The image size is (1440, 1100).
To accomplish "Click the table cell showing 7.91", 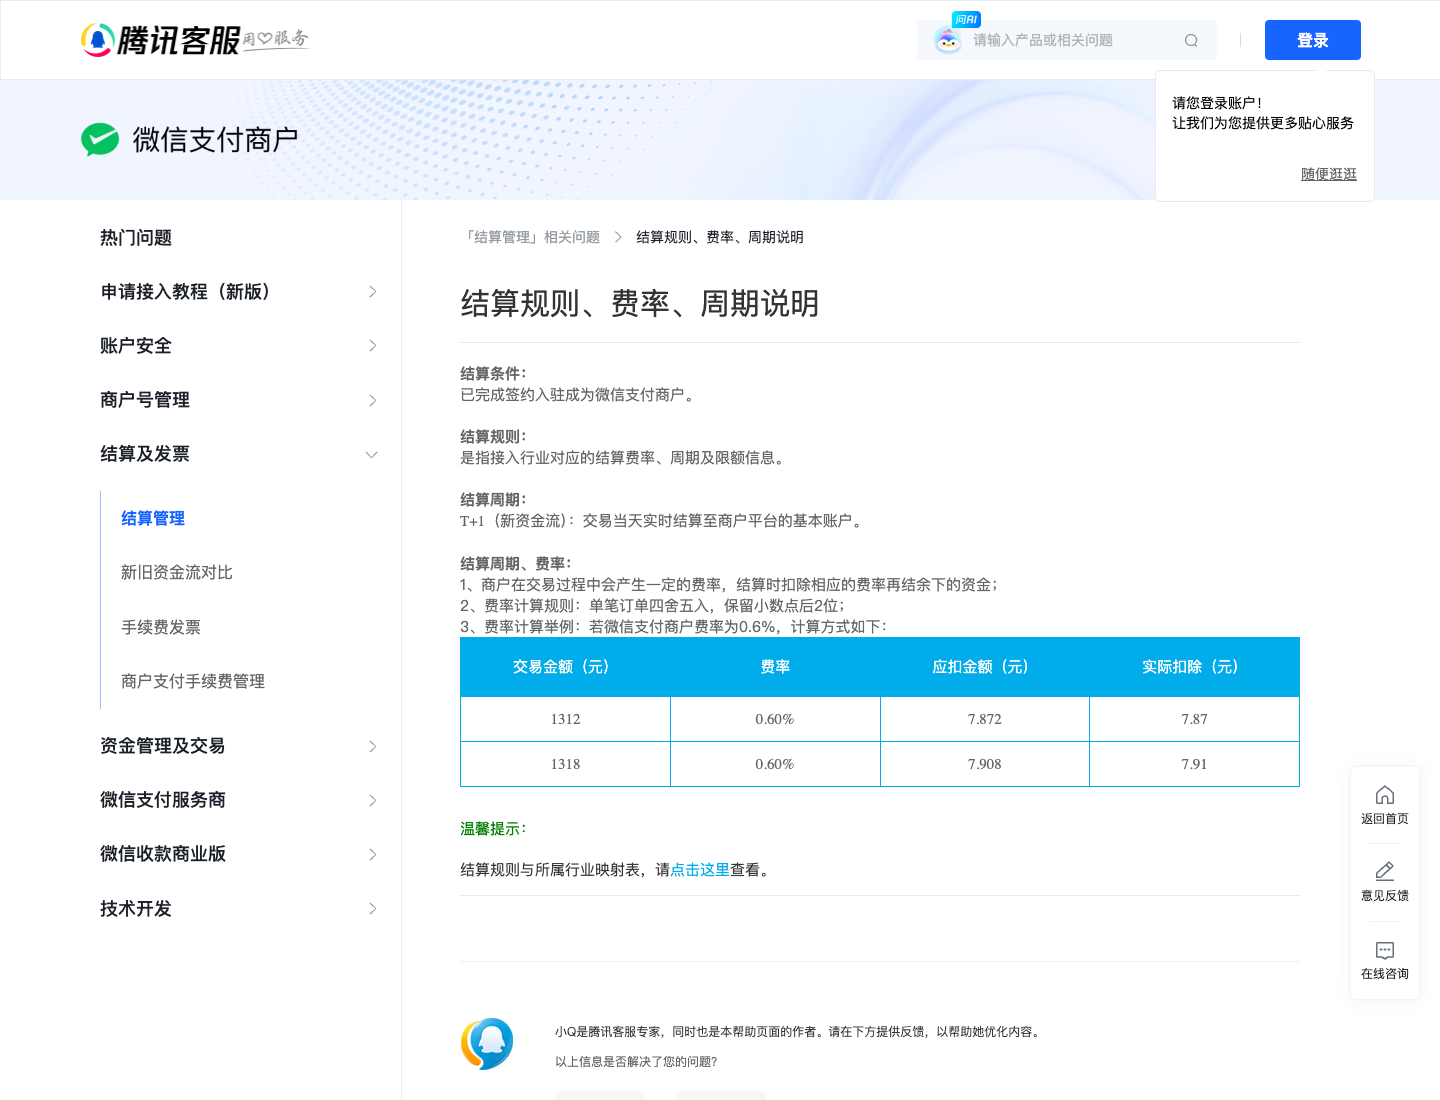I will pos(1194,764).
